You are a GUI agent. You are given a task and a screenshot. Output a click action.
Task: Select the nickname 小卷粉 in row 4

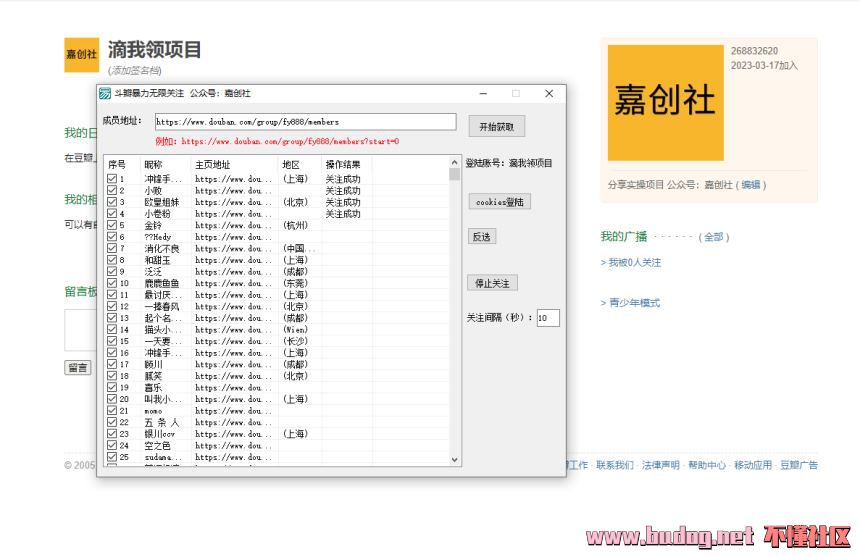(x=157, y=213)
